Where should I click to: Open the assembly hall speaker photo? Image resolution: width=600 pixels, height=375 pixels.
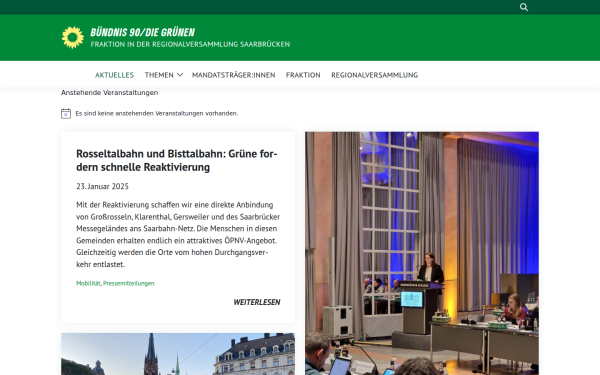tap(422, 253)
